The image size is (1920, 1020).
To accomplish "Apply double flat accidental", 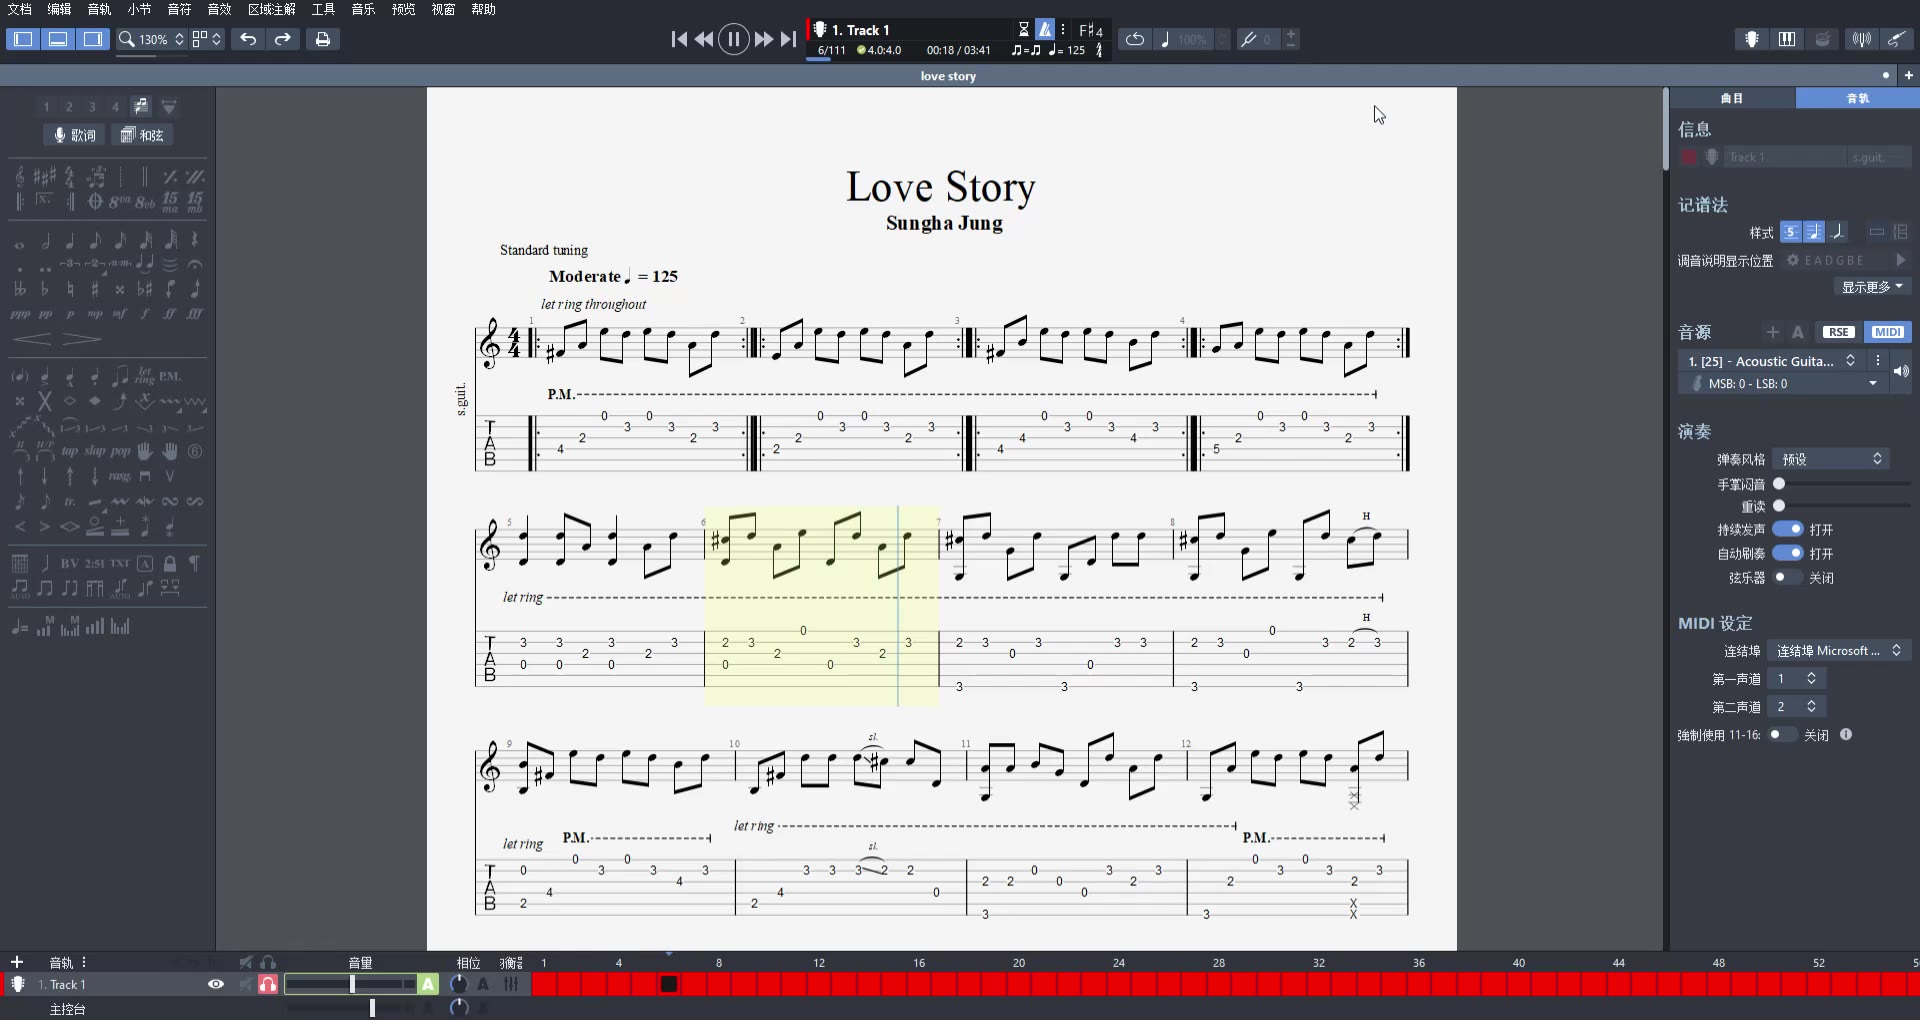I will tap(20, 289).
